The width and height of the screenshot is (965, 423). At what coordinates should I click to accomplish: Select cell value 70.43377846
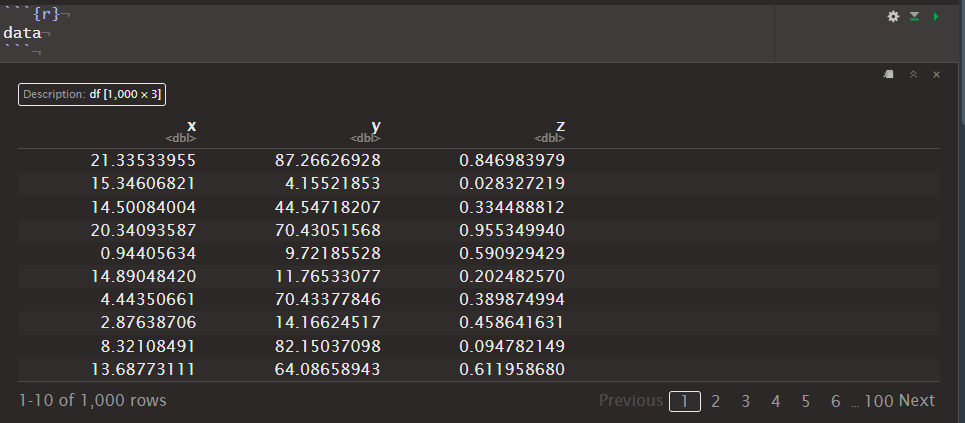(x=327, y=299)
